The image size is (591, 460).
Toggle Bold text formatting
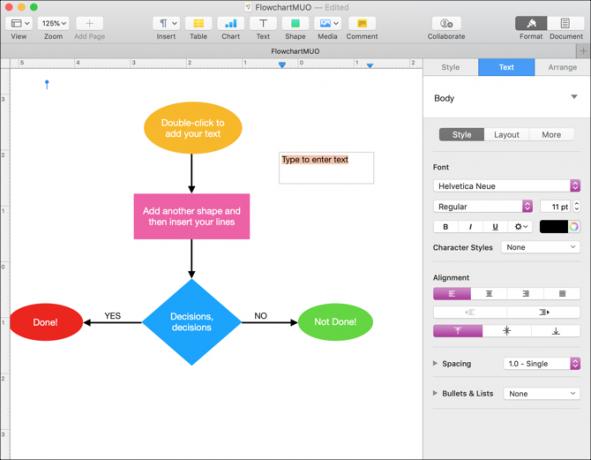click(x=446, y=227)
